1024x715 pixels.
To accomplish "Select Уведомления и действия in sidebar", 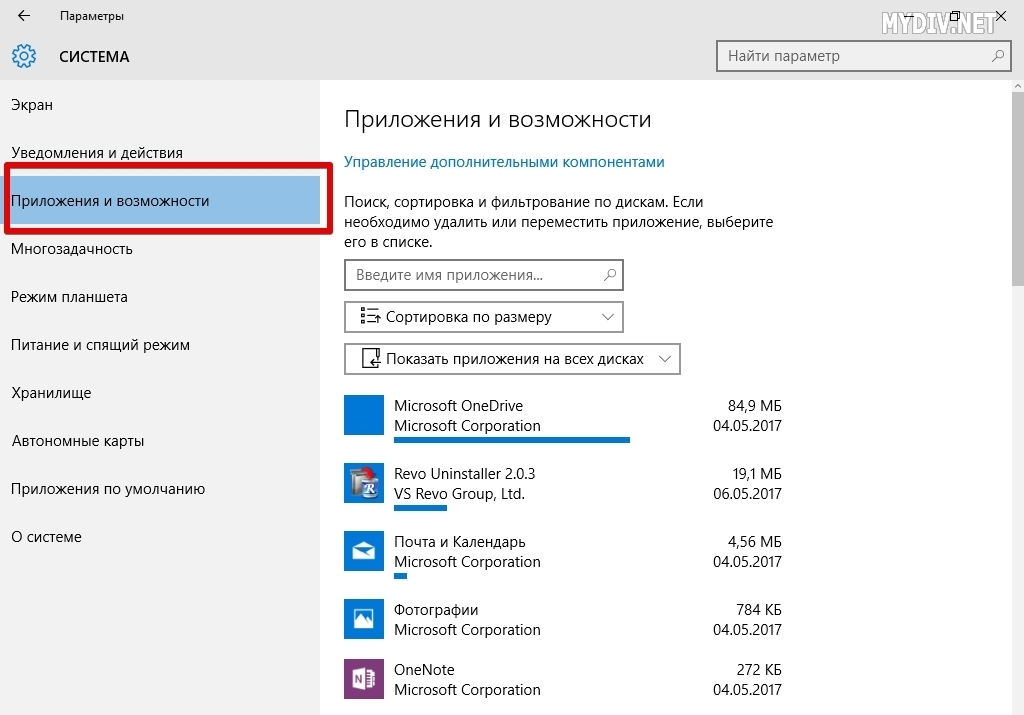I will [97, 153].
